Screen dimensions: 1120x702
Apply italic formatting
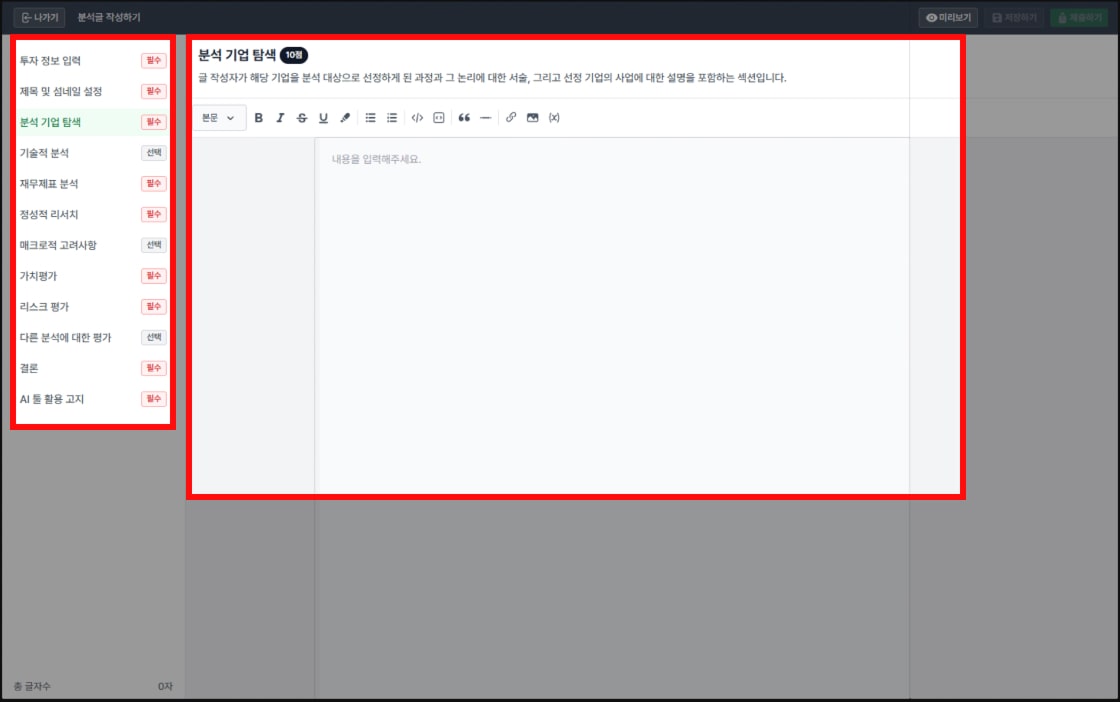pyautogui.click(x=280, y=118)
